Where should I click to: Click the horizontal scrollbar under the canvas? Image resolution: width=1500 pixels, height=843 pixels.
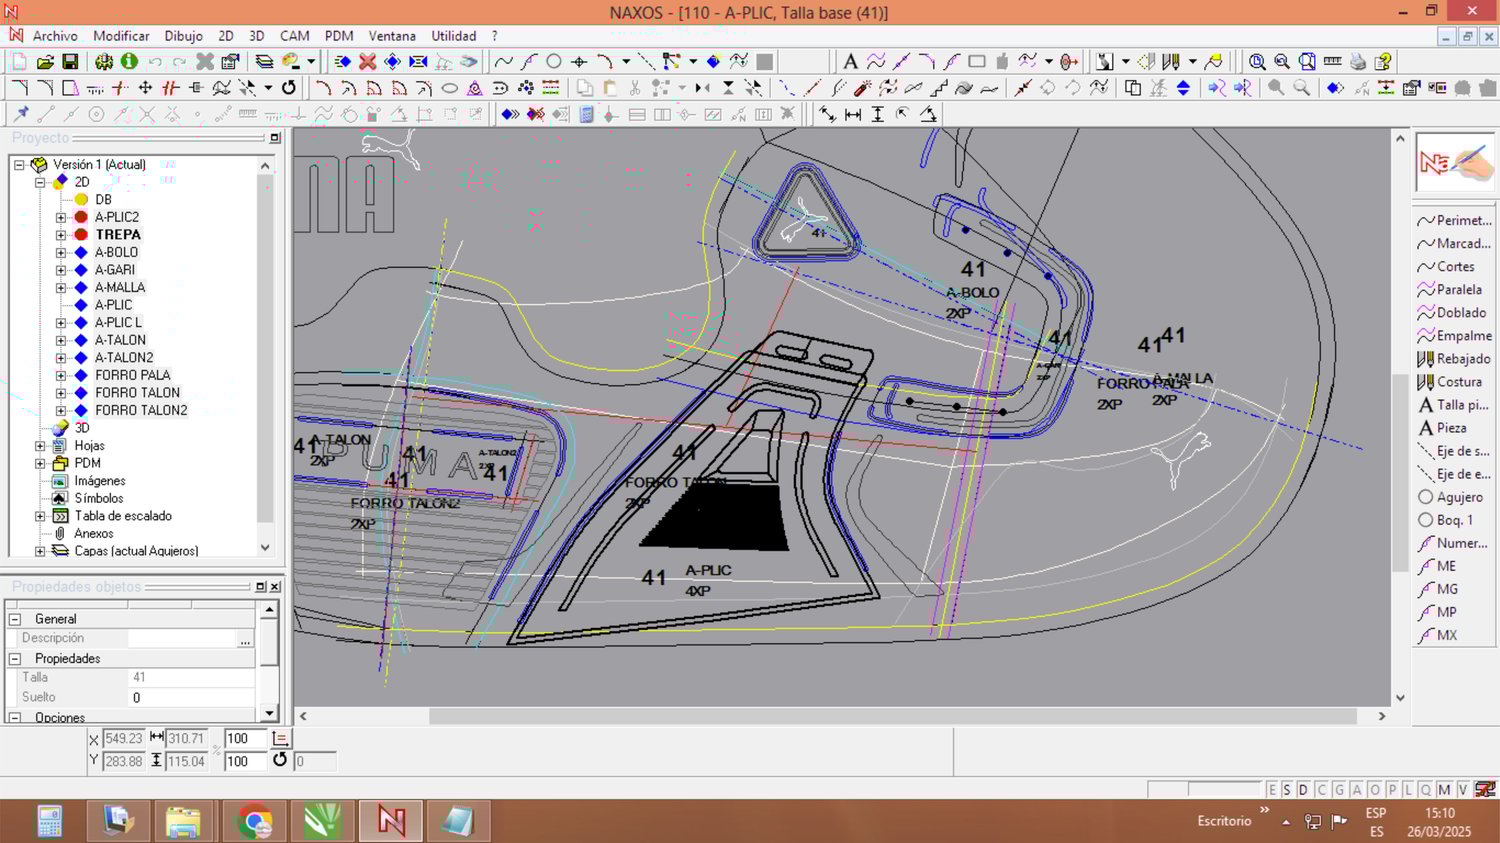tap(892, 716)
